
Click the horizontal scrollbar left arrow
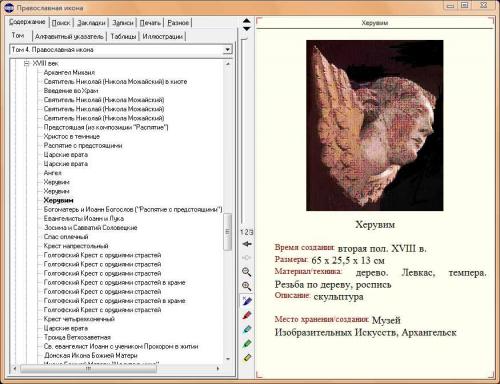(x=14, y=369)
